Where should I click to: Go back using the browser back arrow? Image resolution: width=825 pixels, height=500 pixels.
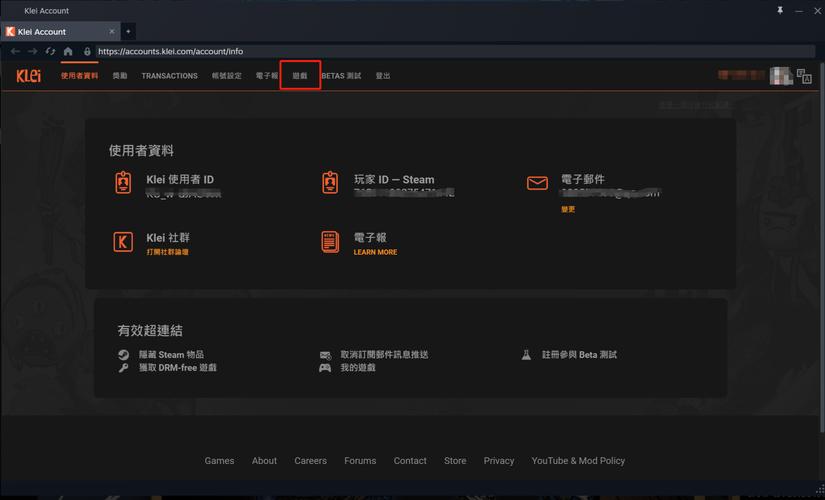15,51
